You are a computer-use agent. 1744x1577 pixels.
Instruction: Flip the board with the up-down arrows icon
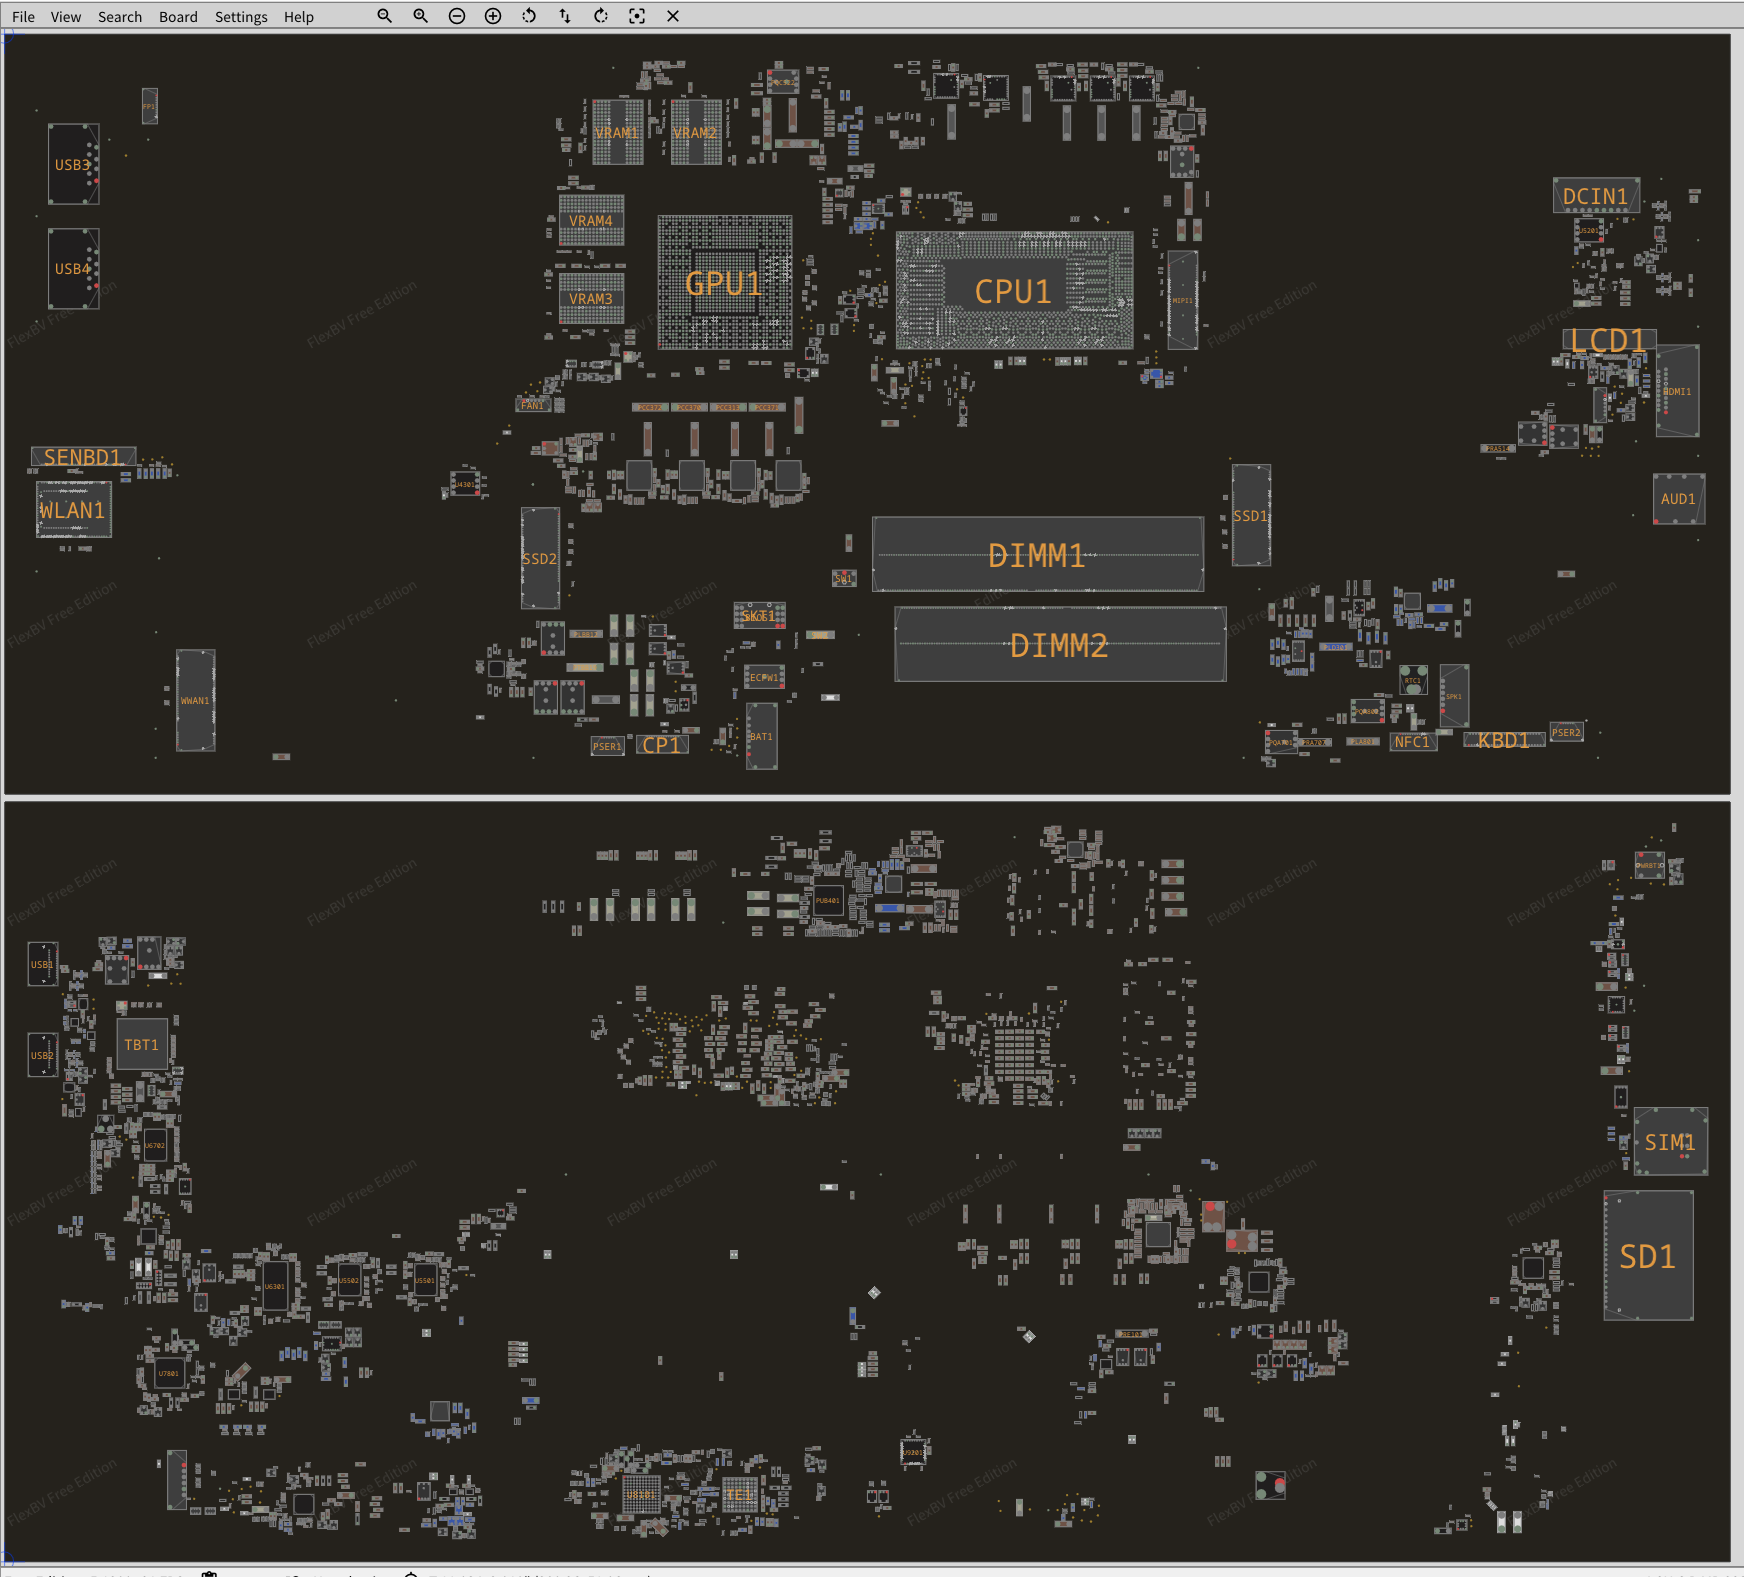(565, 16)
